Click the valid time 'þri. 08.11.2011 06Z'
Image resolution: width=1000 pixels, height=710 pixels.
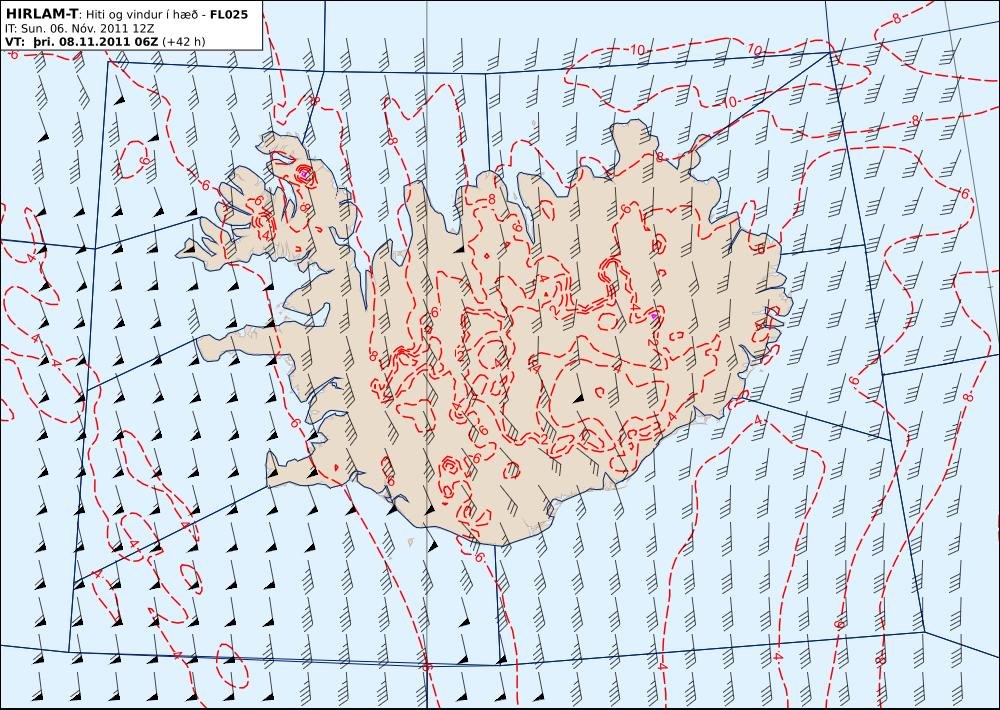(95, 41)
